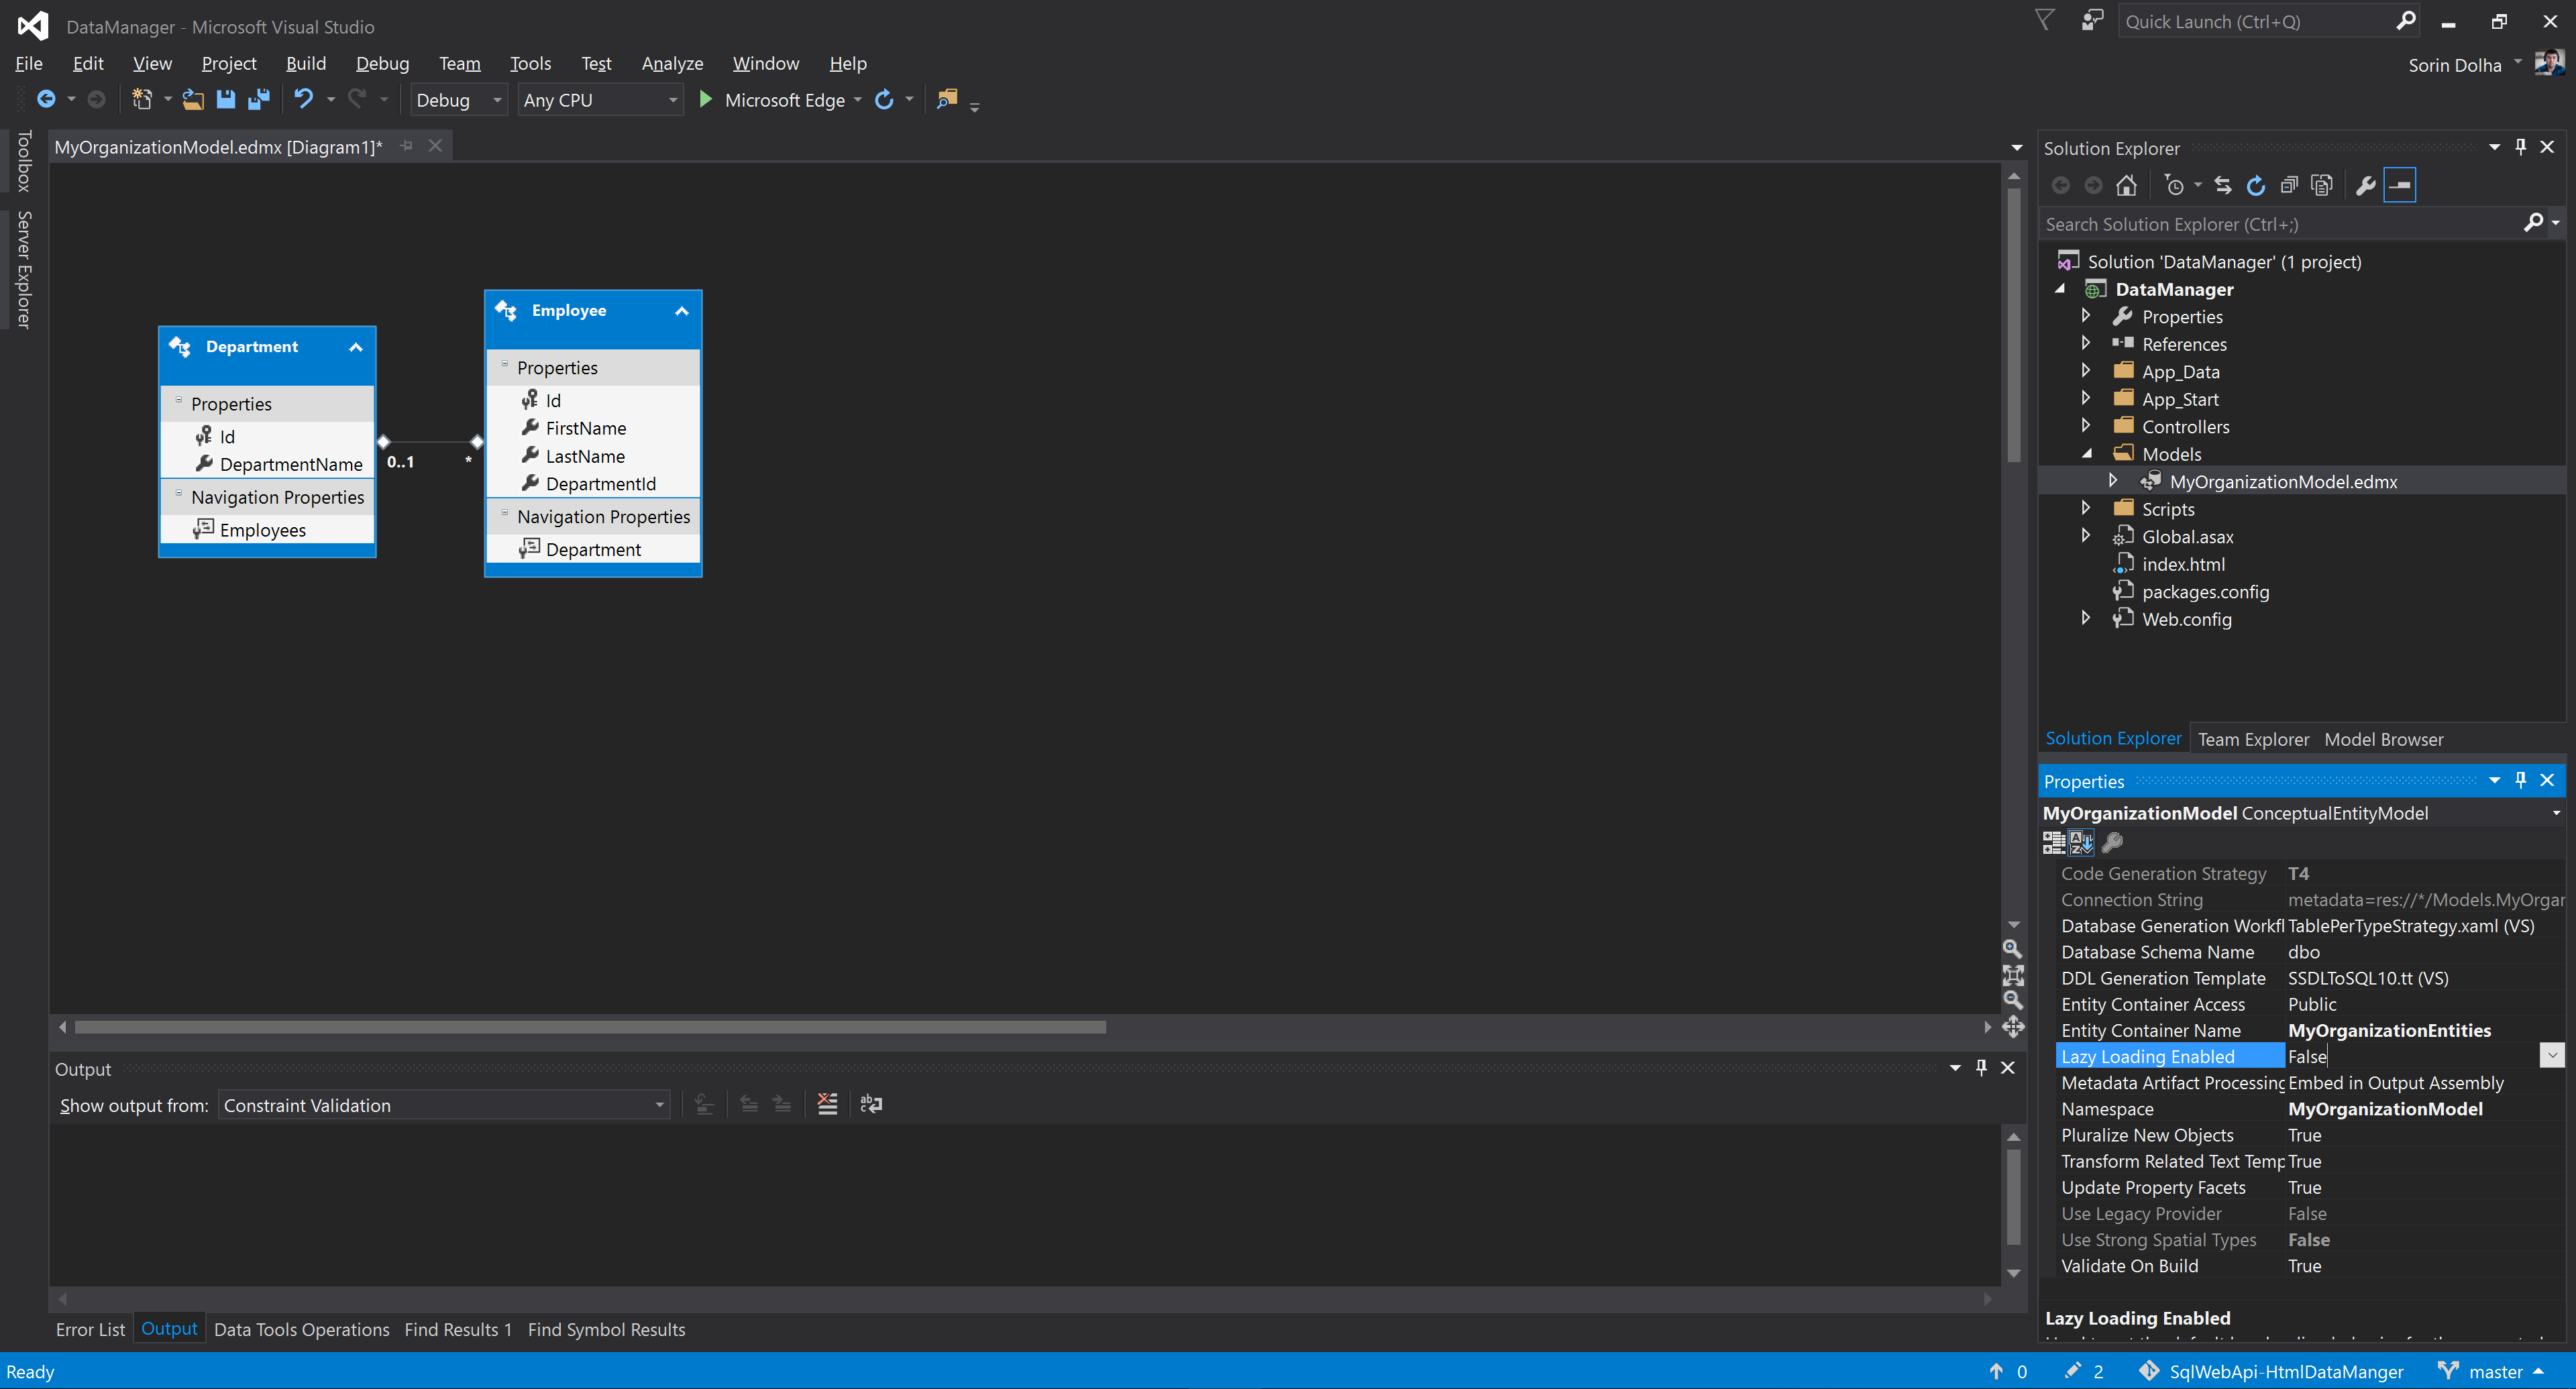Open the Build menu
This screenshot has height=1389, width=2576.
click(x=305, y=63)
